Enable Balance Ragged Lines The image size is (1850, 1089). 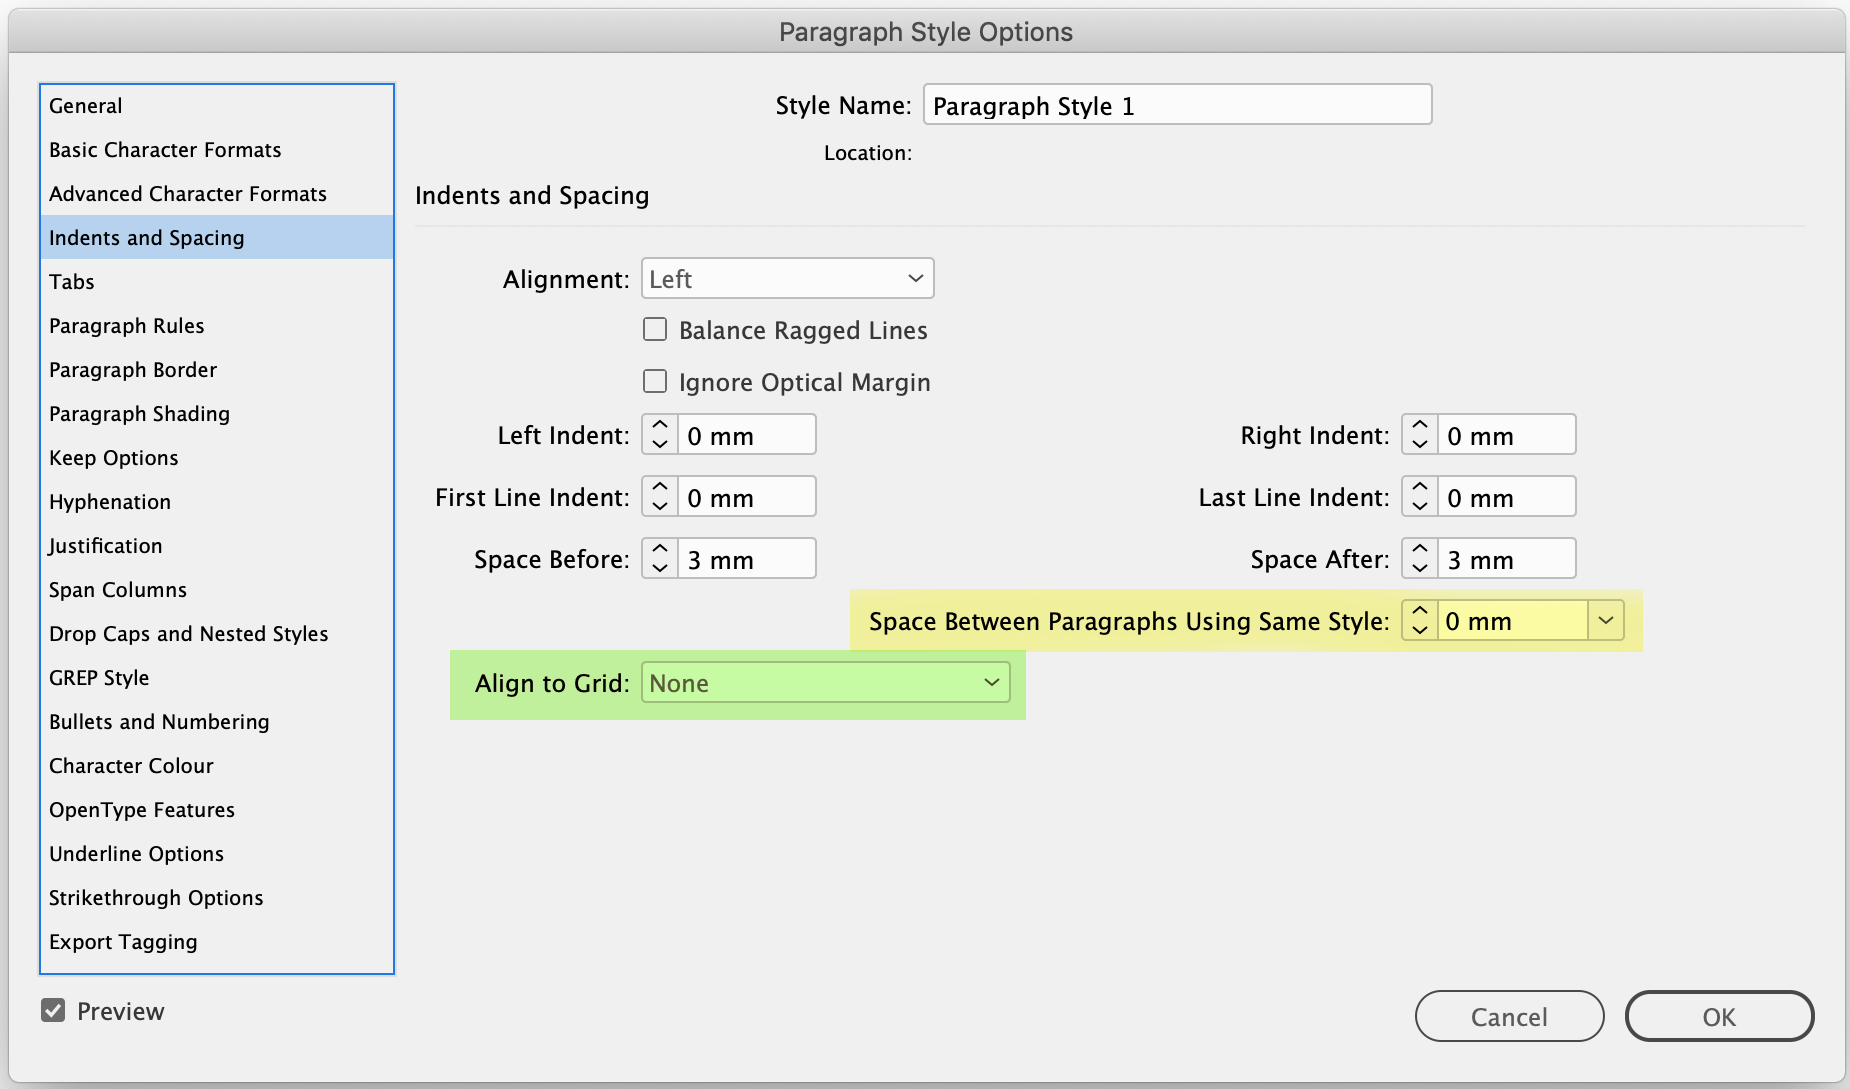click(x=655, y=329)
